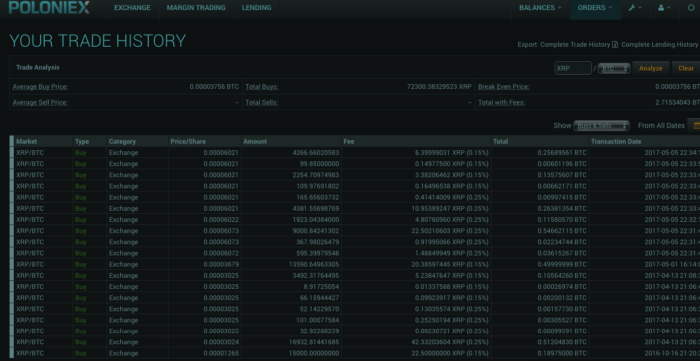Select total cell 0.18975000 BTC
The image size is (700, 361).
[562, 353]
